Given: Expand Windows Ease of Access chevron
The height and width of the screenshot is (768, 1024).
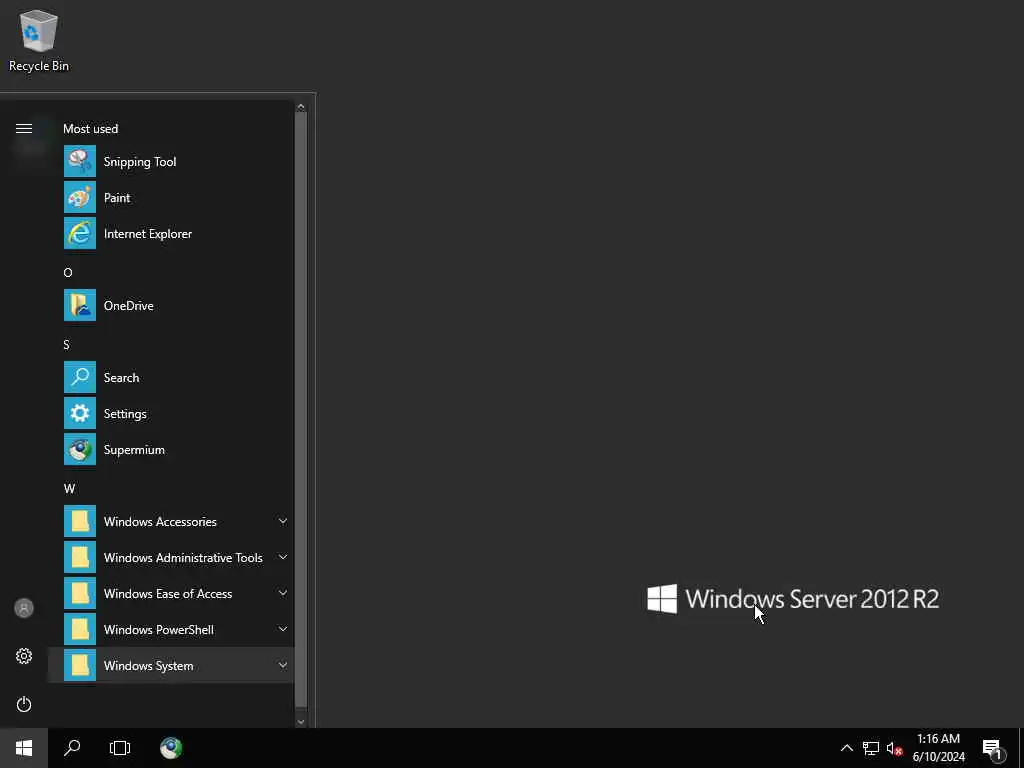Looking at the screenshot, I should pos(283,593).
